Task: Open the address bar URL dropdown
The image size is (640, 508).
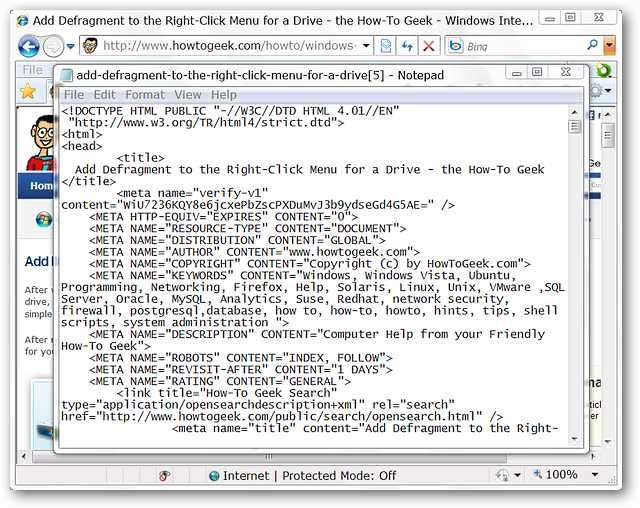Action: coord(366,46)
